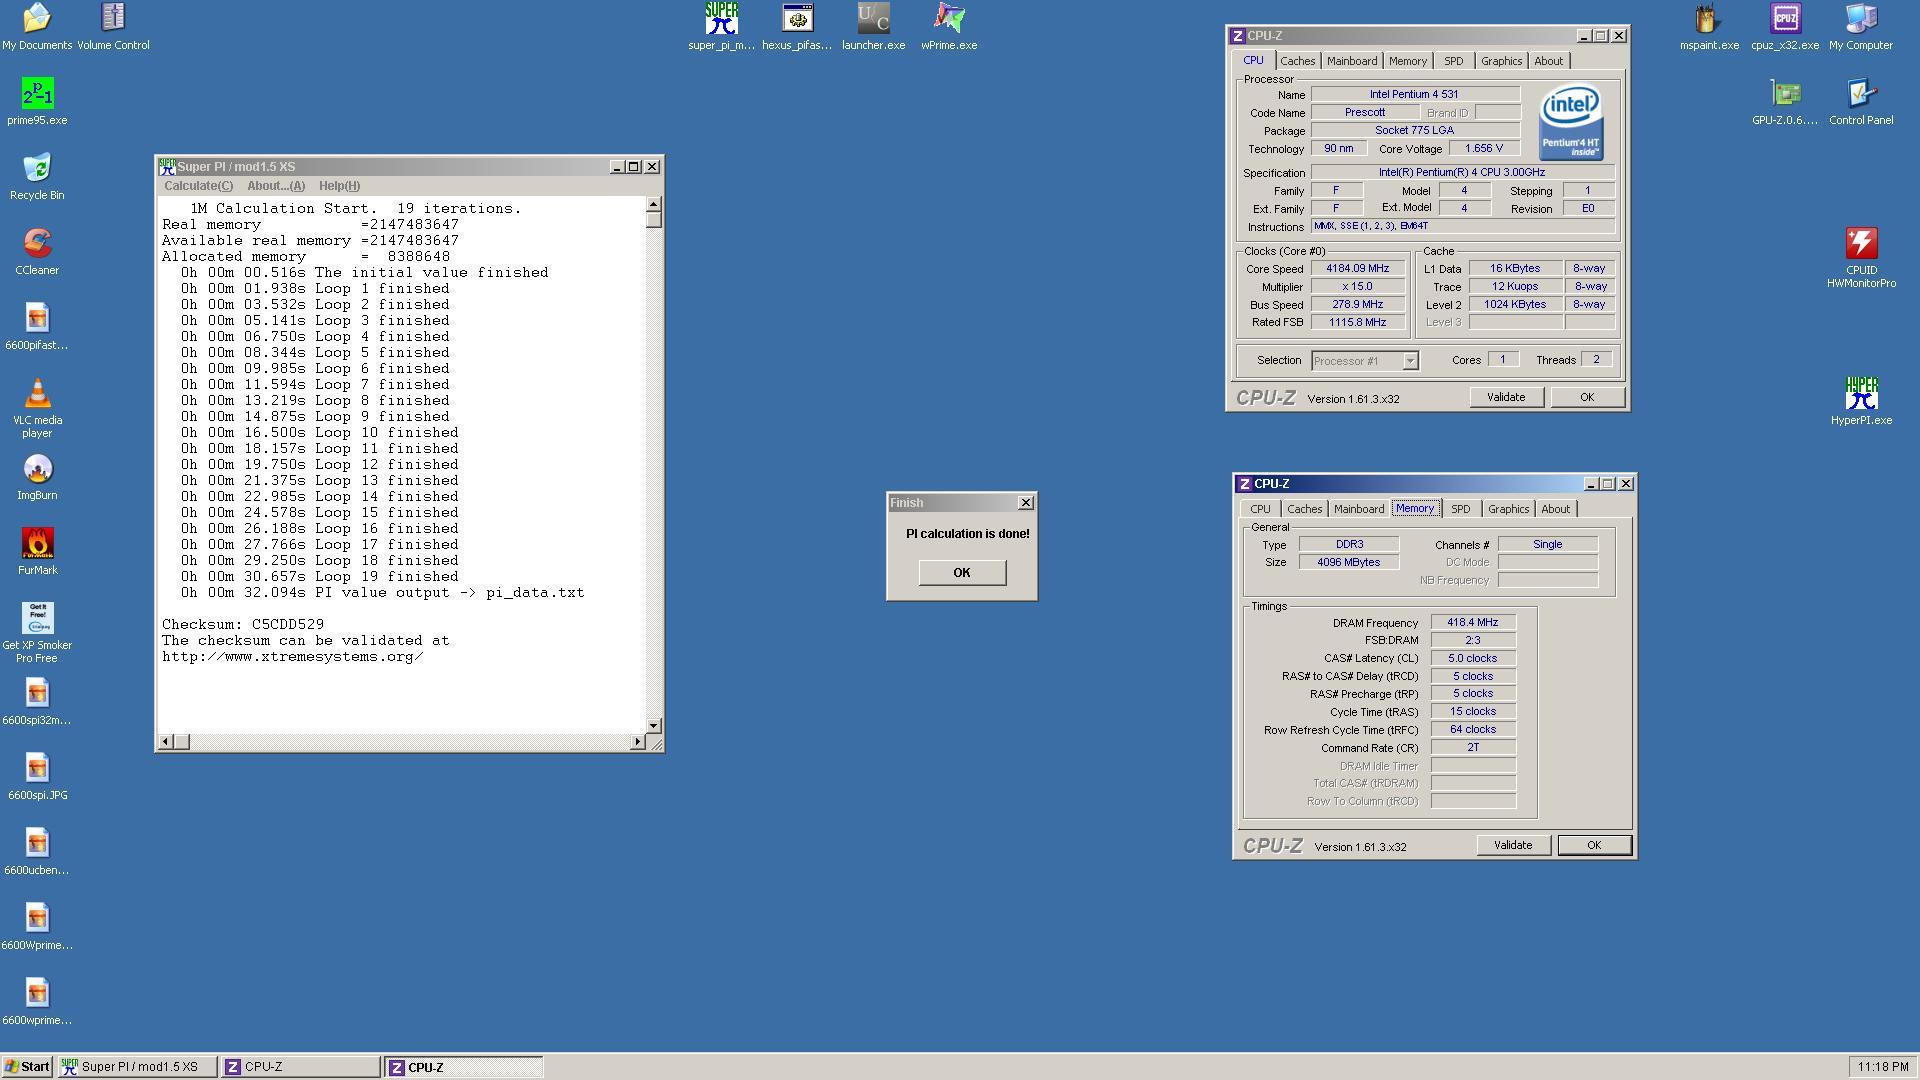1920x1080 pixels.
Task: Launch FurMark from the desktop
Action: point(37,552)
